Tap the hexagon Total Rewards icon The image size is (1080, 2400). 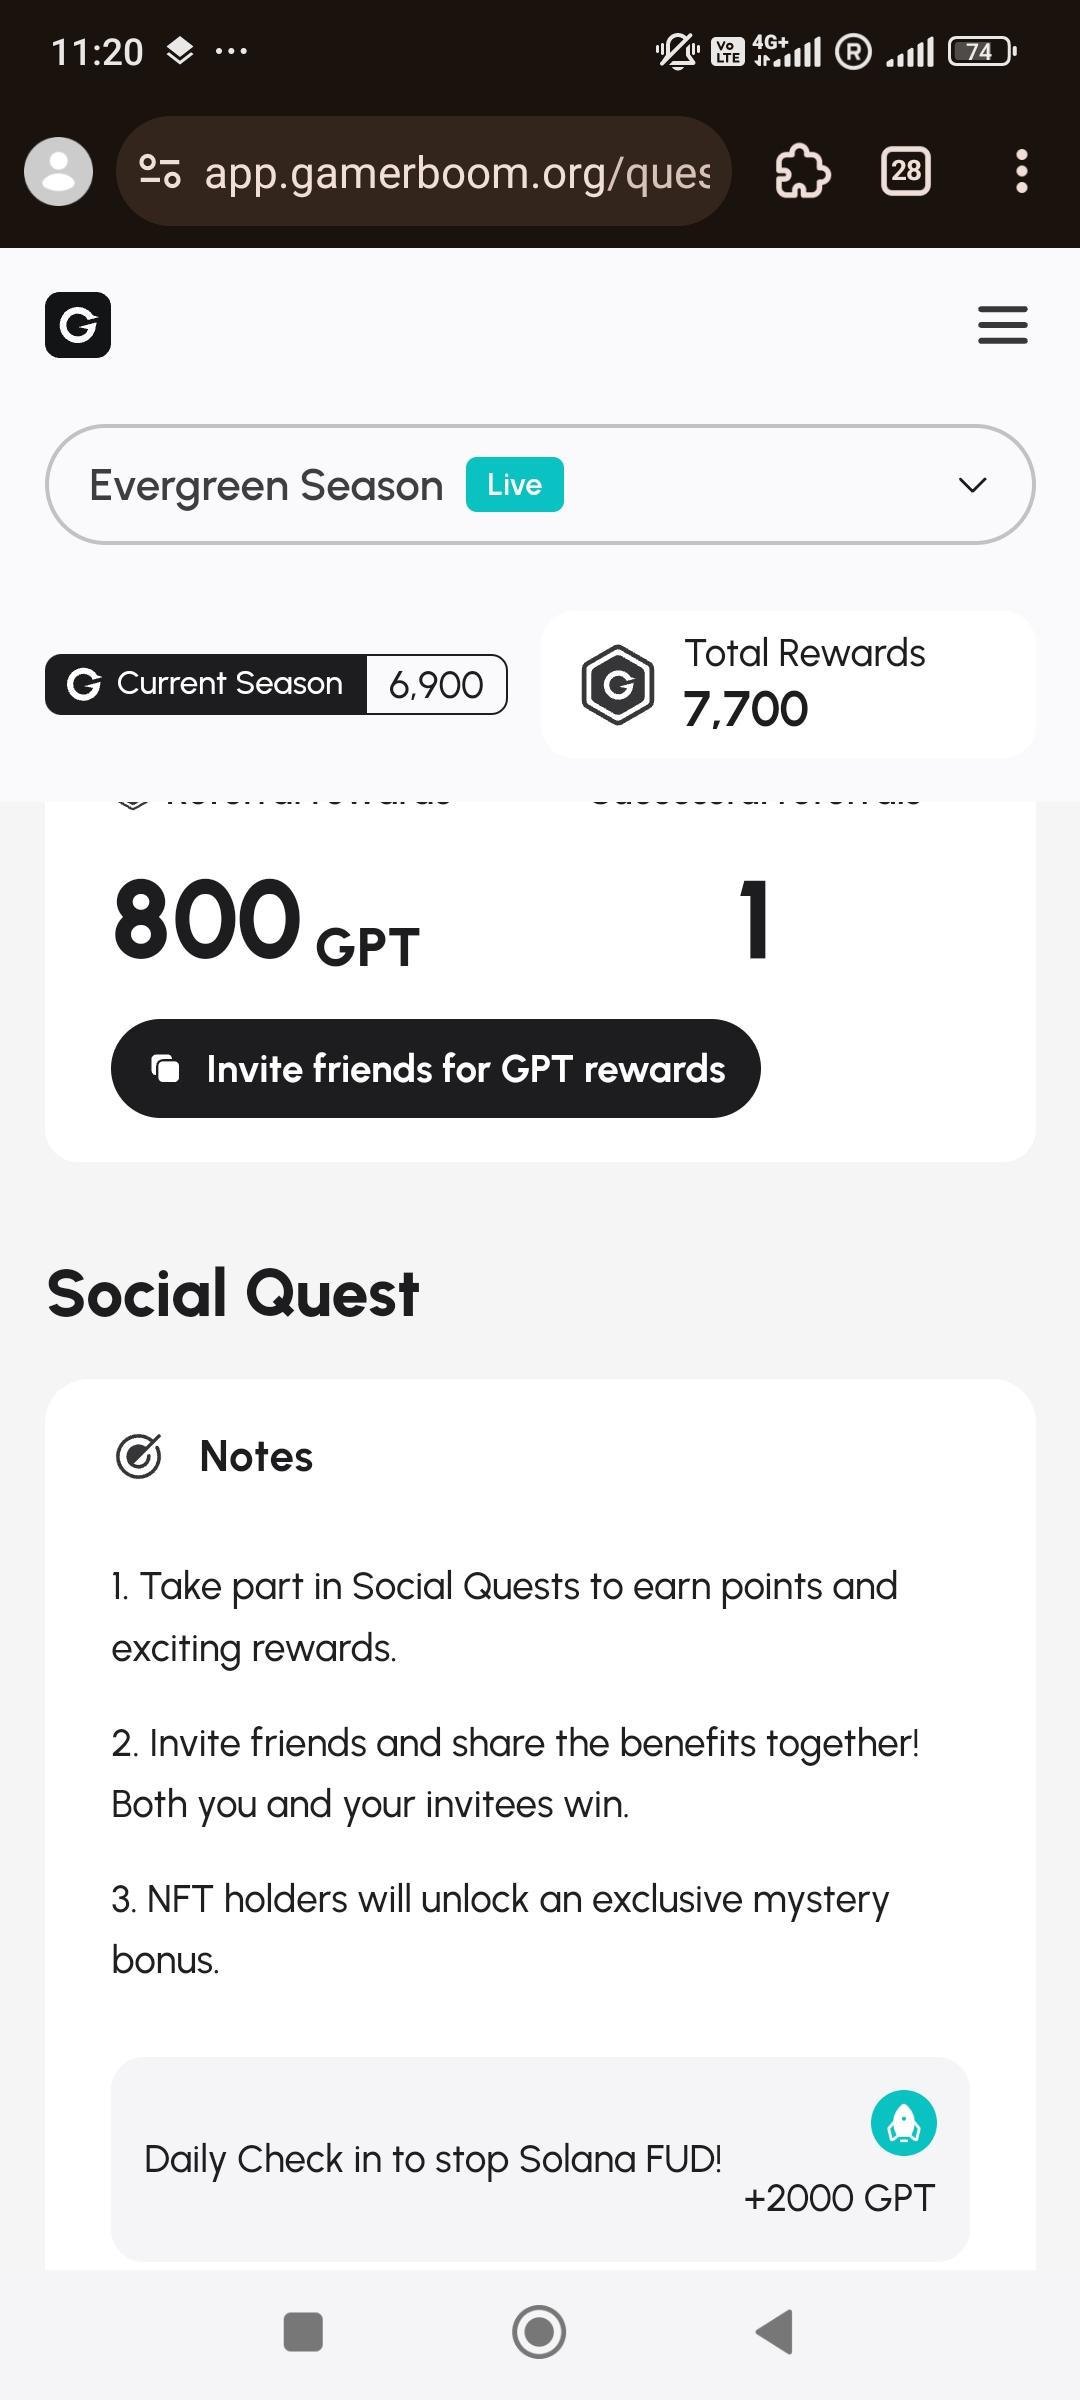[x=618, y=684]
